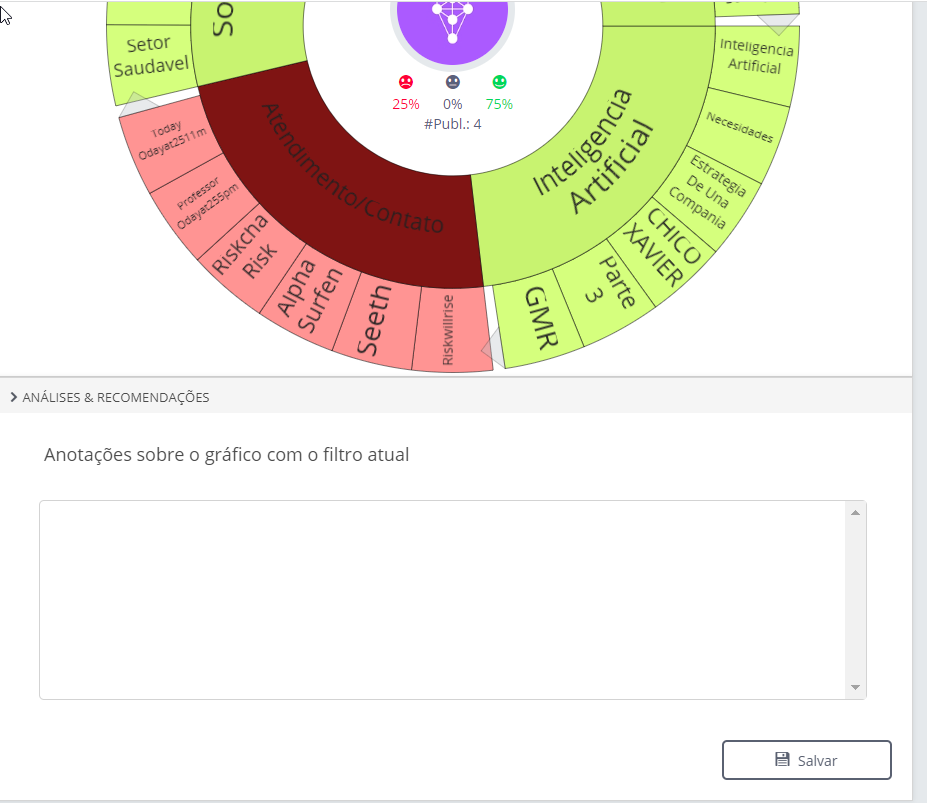Viewport: 927px width, 803px height.
Task: Click the text area scroll-up arrow
Action: 854,513
